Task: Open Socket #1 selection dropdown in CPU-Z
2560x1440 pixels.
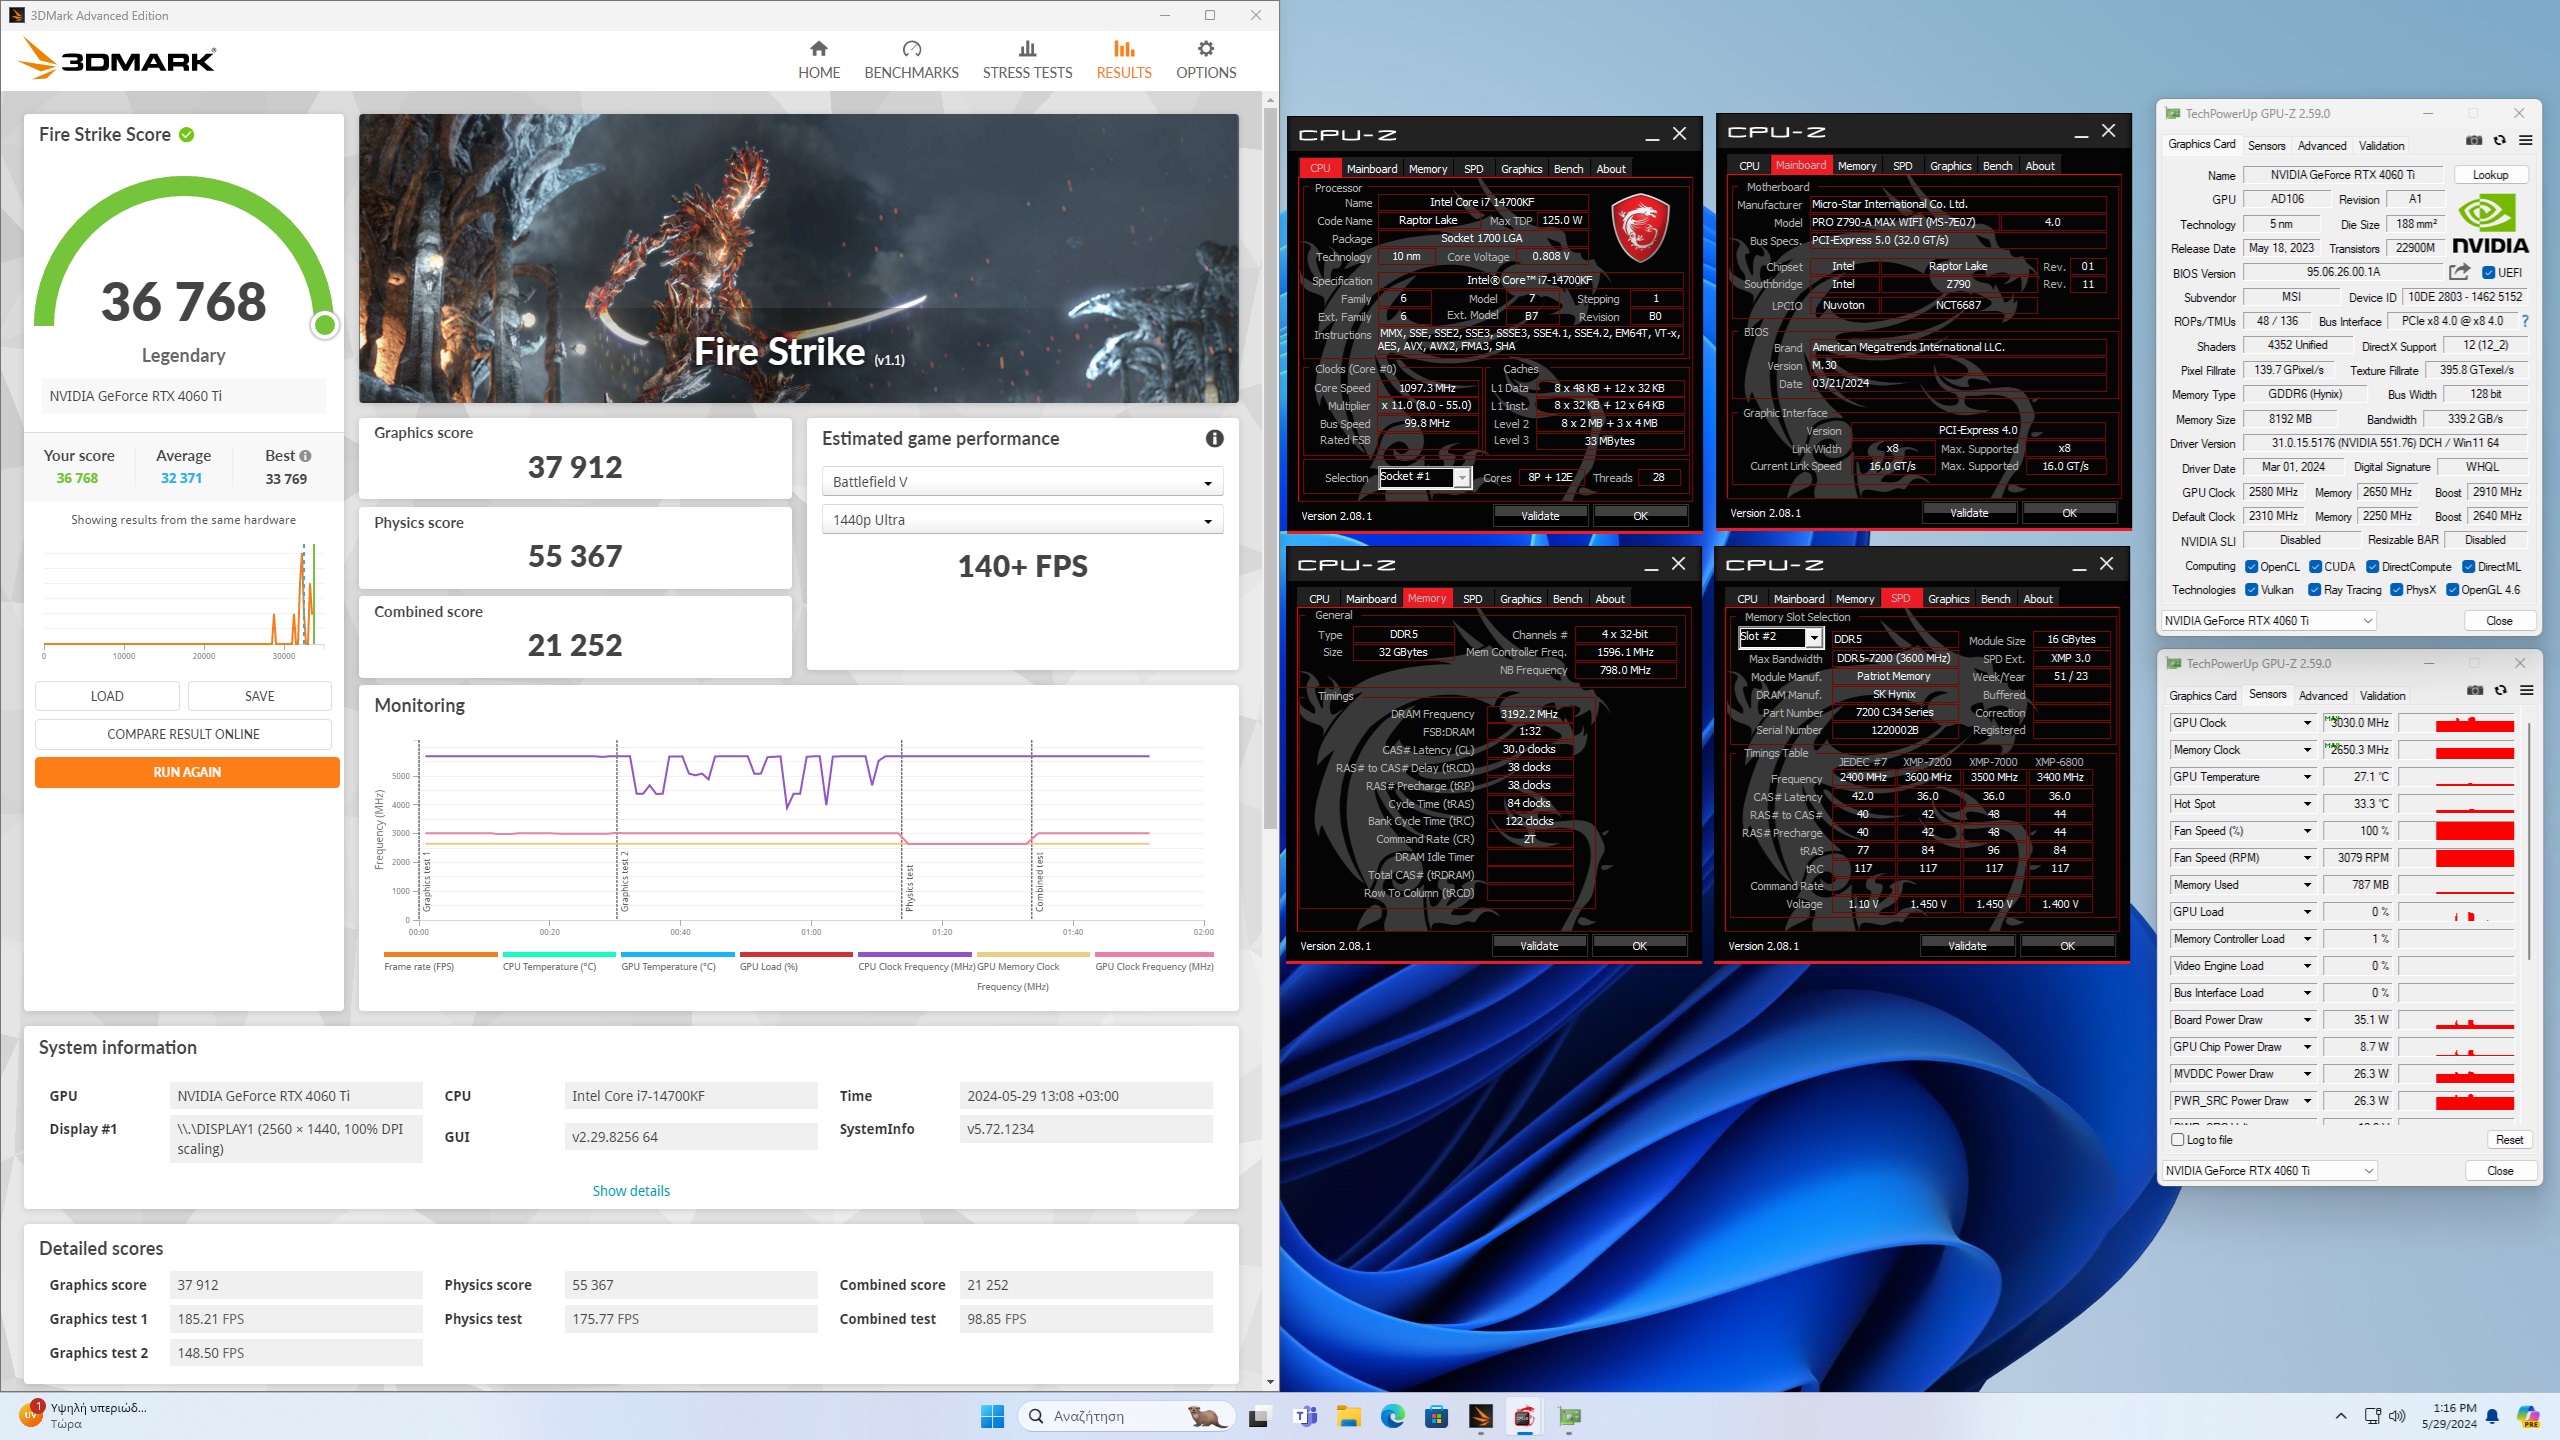Action: point(1425,477)
